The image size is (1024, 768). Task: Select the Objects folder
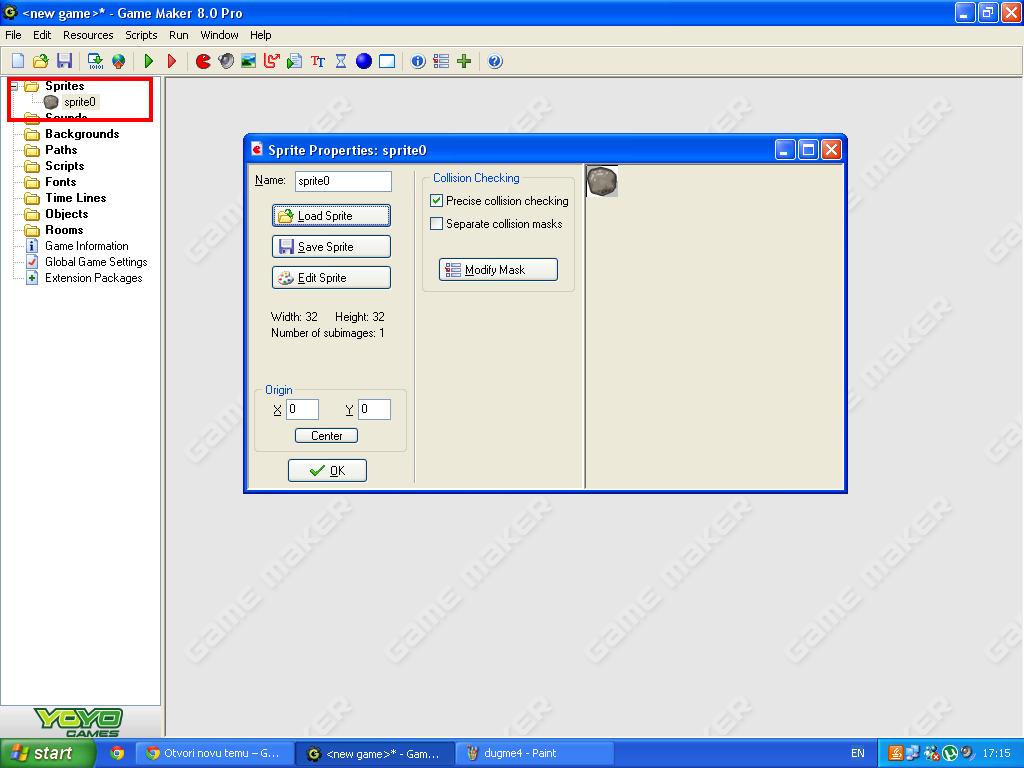coord(67,214)
